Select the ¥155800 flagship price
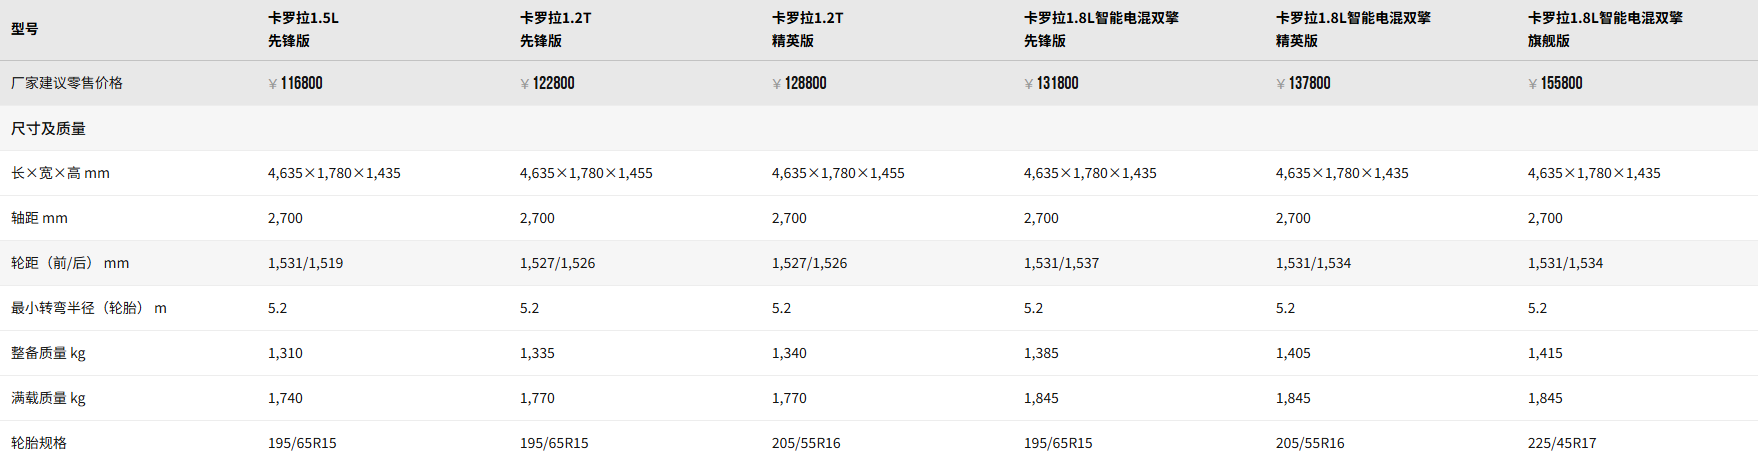Screen dimensions: 1758x462 1556,84
